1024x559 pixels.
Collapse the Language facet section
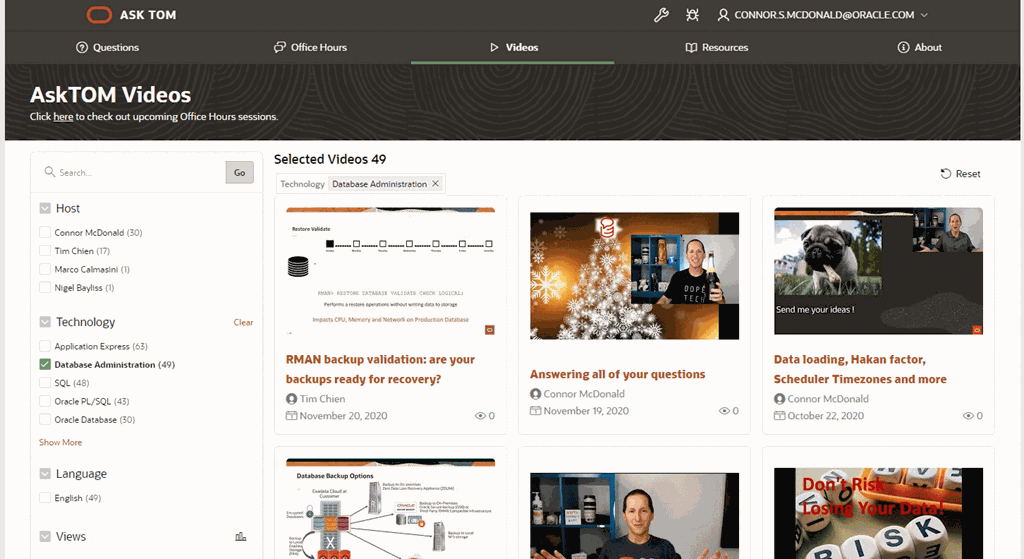pos(45,473)
